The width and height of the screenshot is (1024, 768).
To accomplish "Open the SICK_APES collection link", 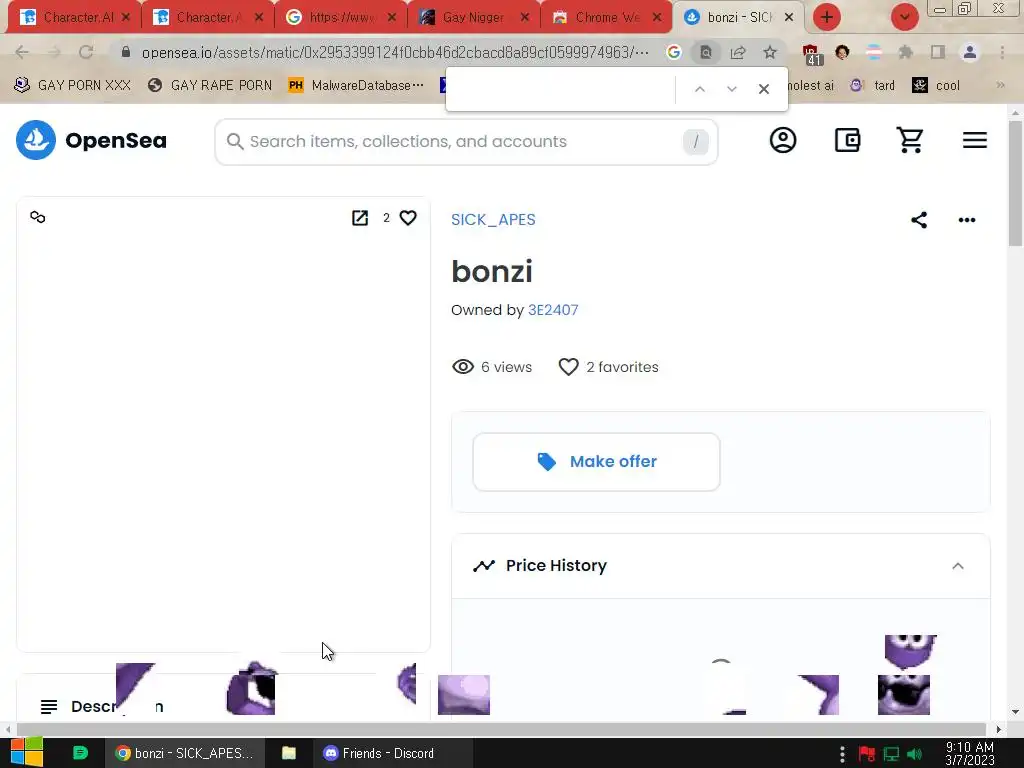I will [493, 219].
